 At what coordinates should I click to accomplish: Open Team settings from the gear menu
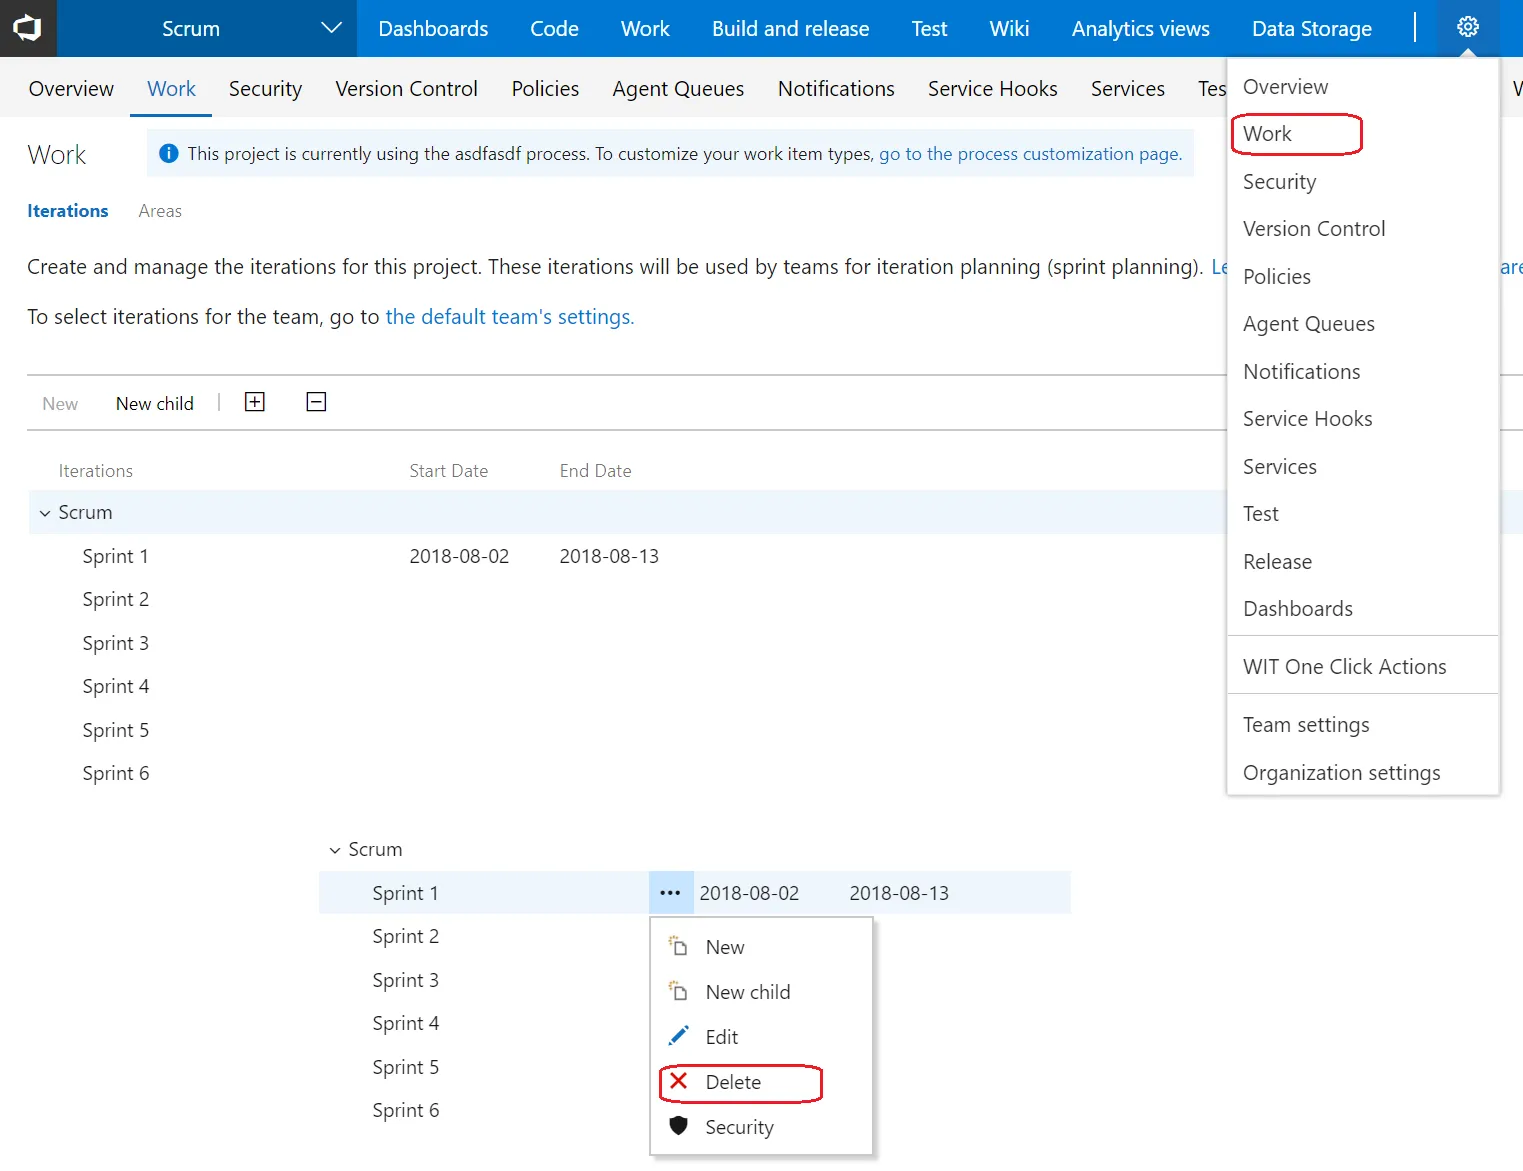point(1306,725)
